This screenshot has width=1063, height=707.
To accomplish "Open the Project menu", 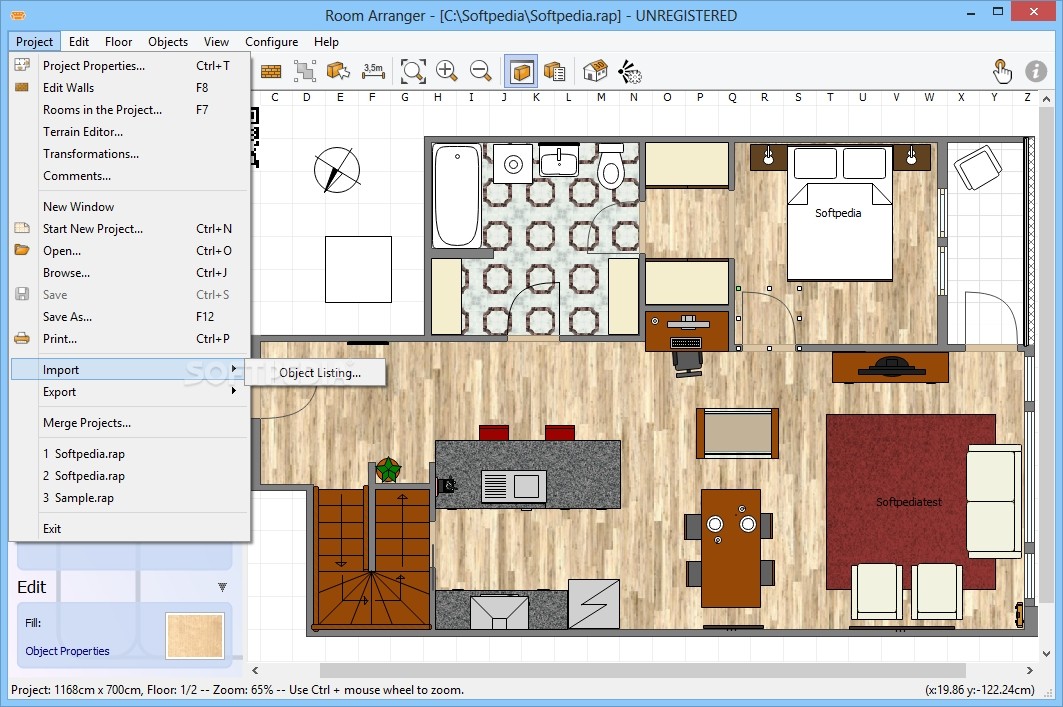I will [x=35, y=41].
